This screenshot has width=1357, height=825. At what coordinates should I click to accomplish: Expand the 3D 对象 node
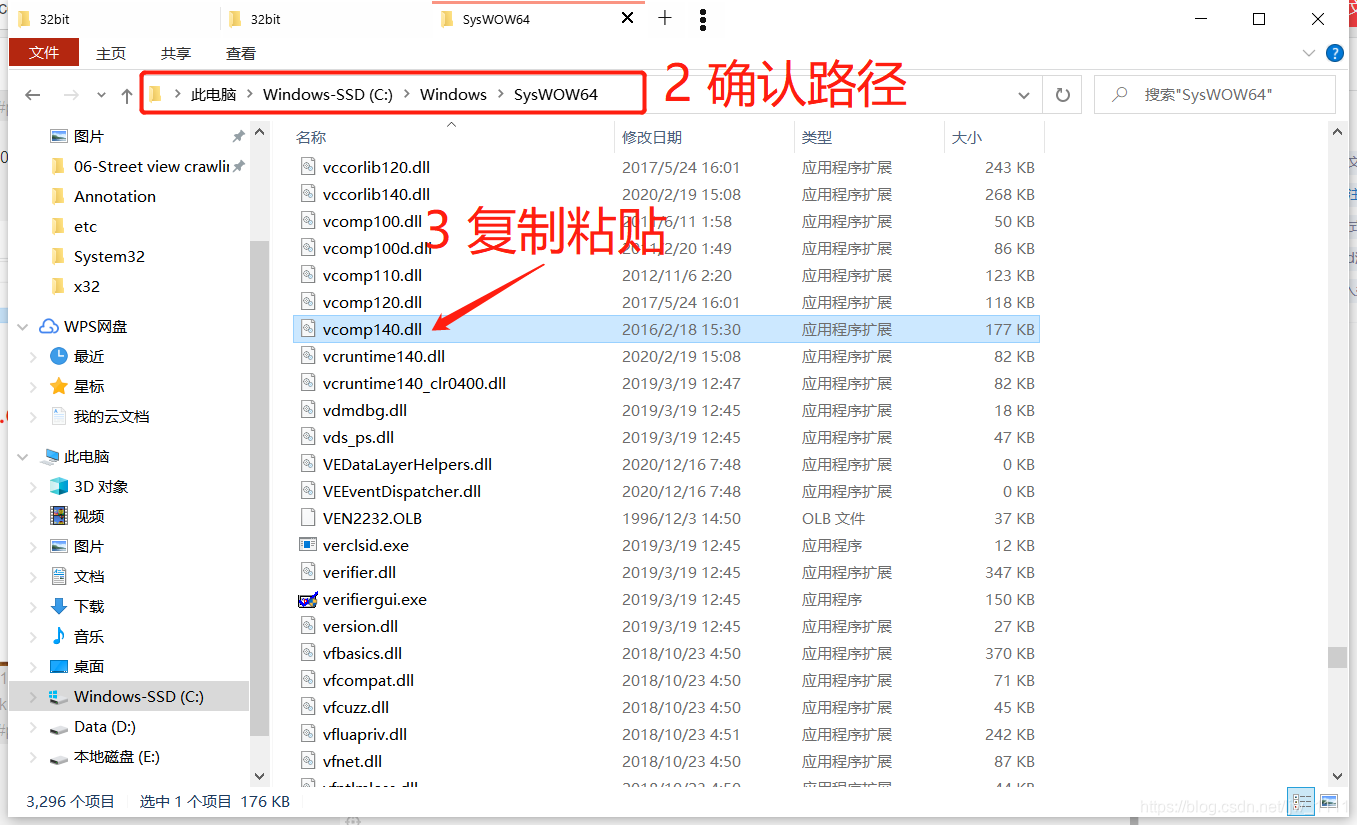pyautogui.click(x=34, y=486)
